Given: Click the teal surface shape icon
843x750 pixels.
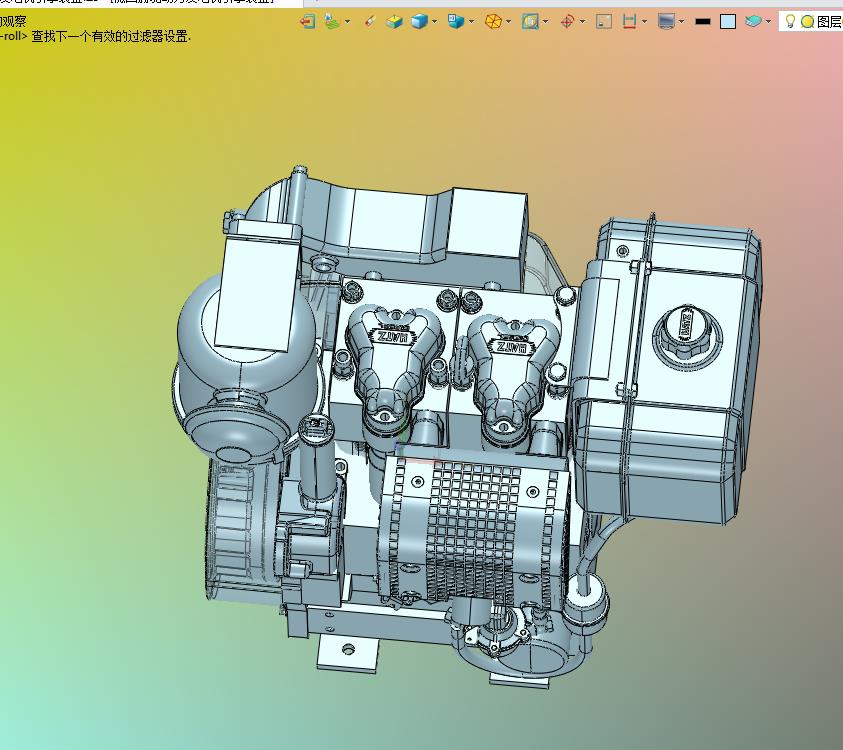Looking at the screenshot, I should pyautogui.click(x=753, y=22).
